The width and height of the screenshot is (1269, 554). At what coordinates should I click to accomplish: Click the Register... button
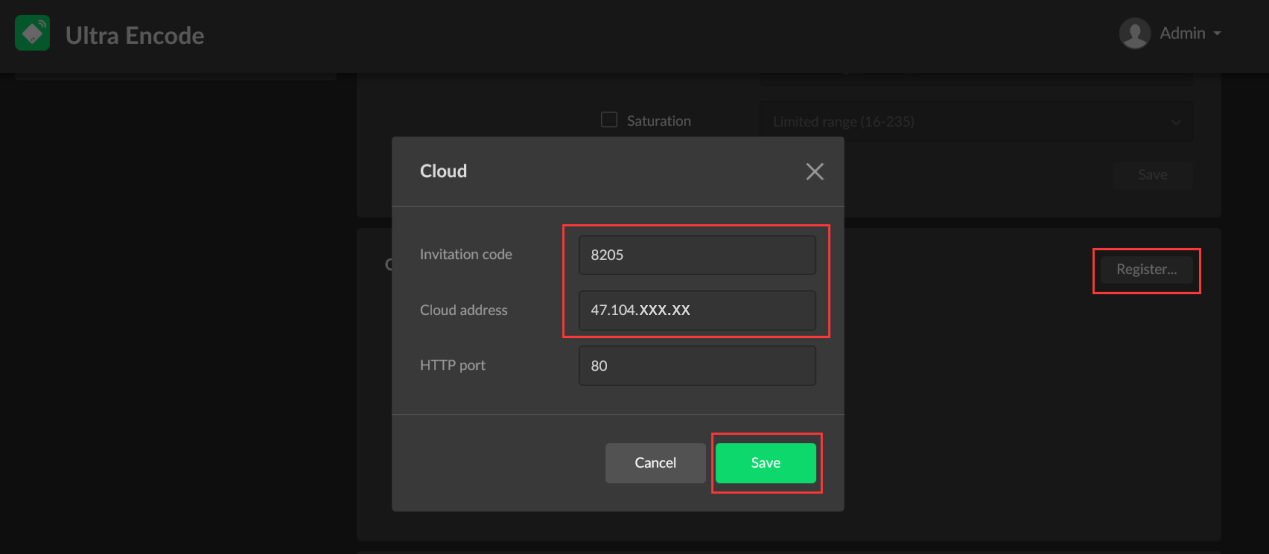point(1147,269)
